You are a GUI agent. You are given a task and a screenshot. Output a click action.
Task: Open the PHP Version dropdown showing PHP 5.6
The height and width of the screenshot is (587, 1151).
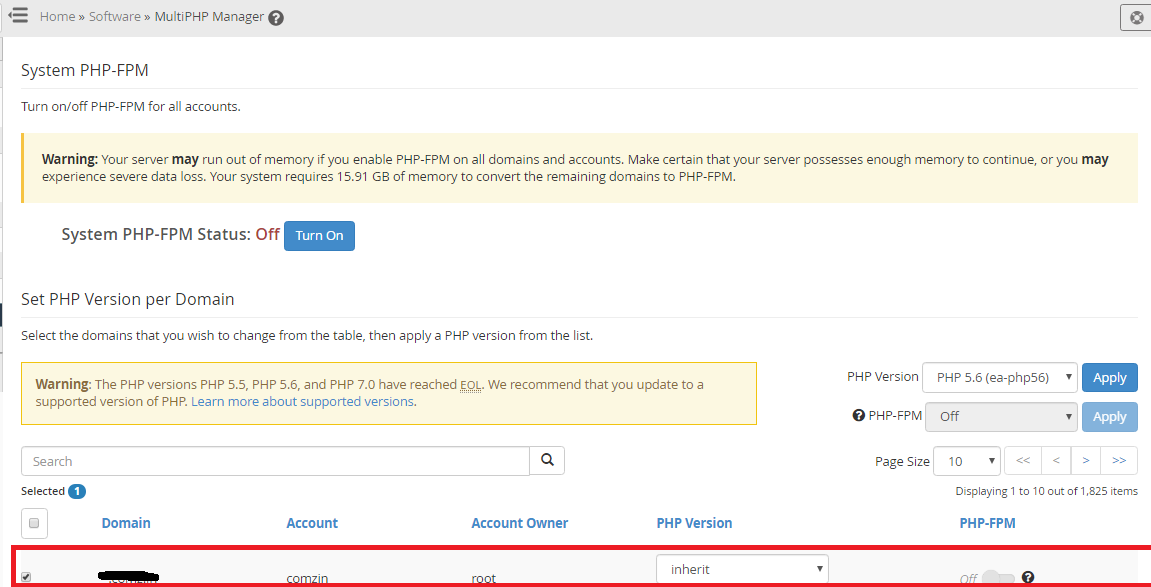pos(999,377)
